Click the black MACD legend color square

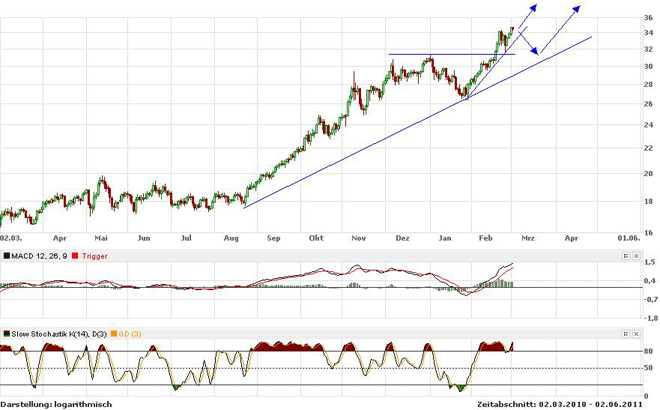[5, 257]
